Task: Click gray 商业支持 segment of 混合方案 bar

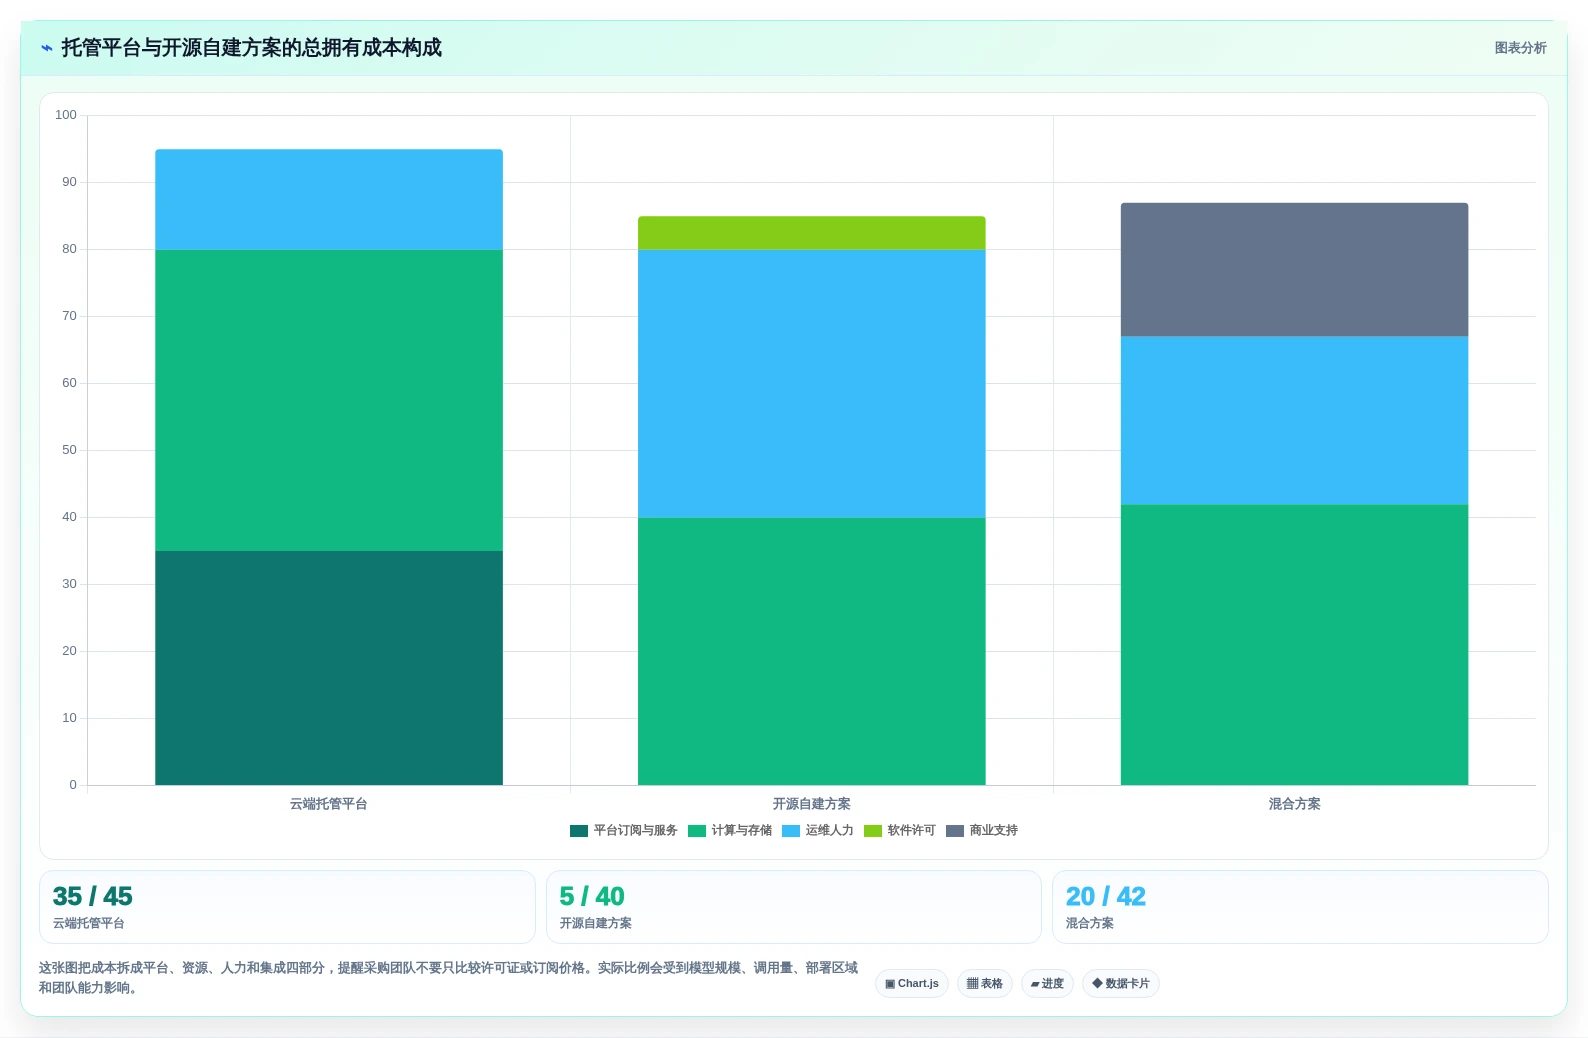Action: pyautogui.click(x=1295, y=270)
